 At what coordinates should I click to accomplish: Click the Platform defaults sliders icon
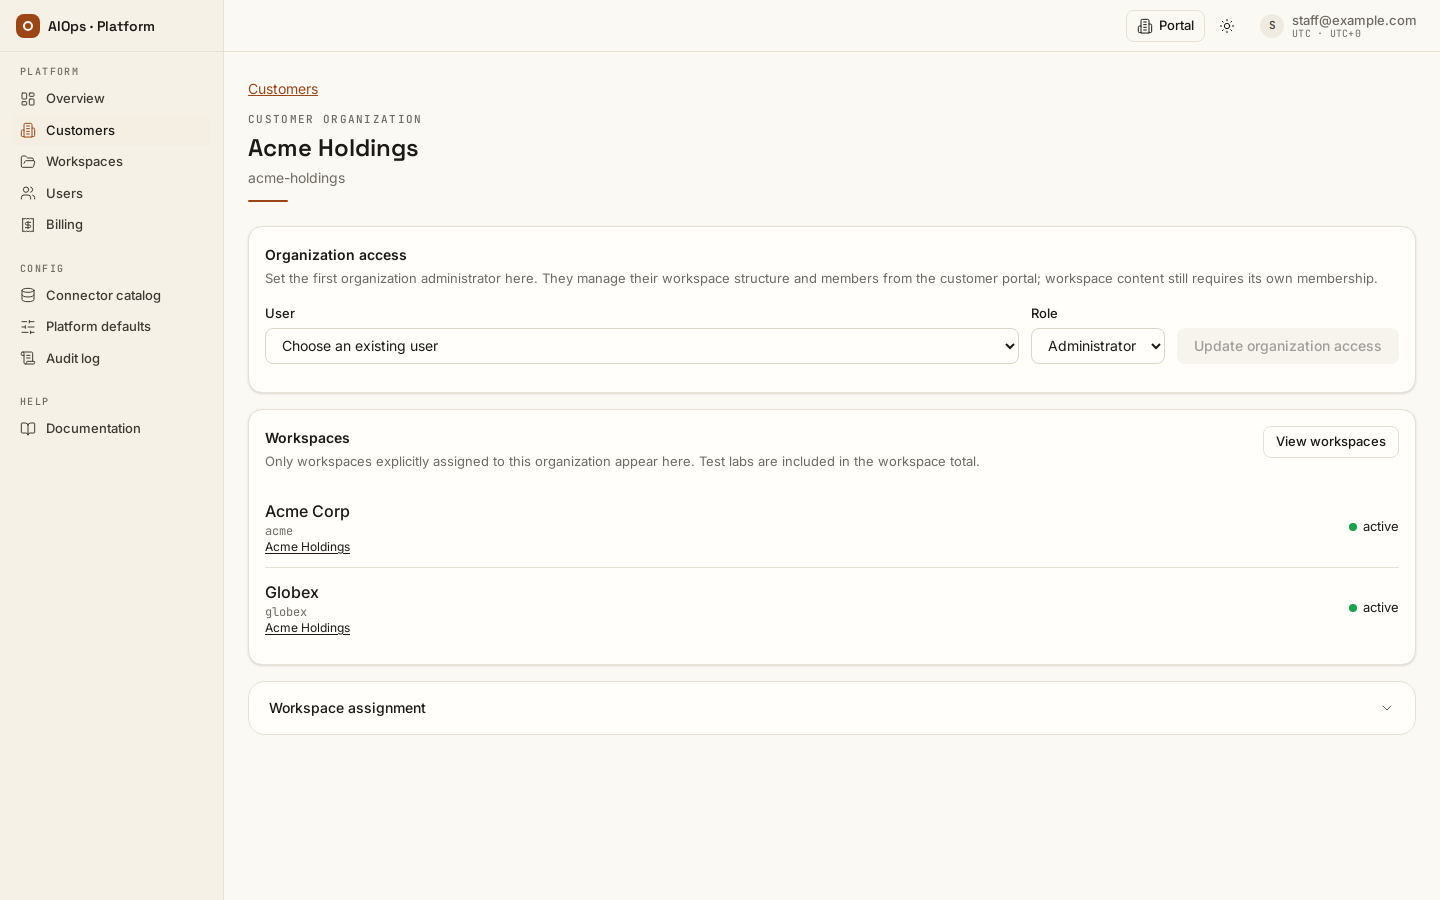coord(28,327)
